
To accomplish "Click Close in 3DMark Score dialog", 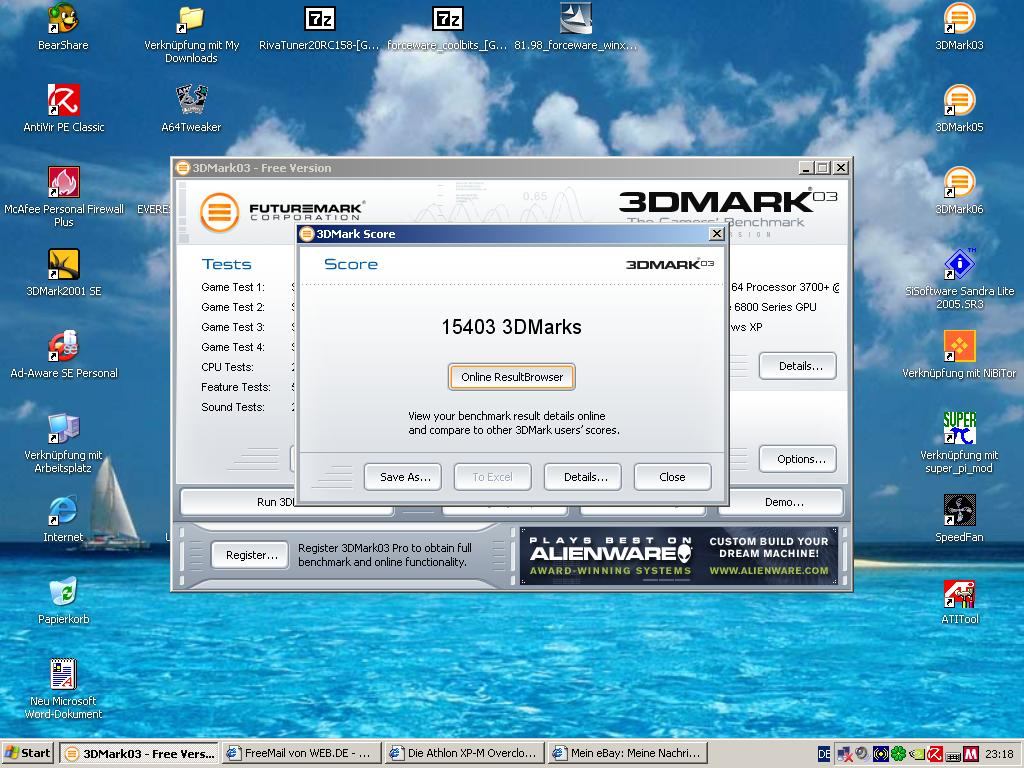I will (x=673, y=477).
